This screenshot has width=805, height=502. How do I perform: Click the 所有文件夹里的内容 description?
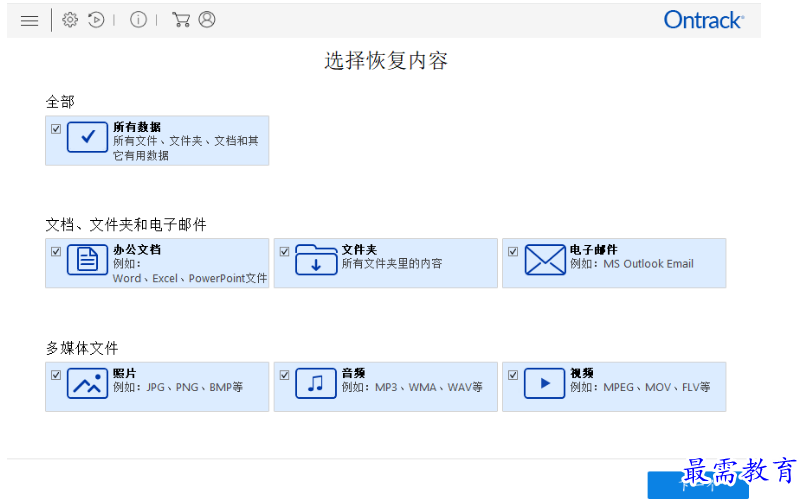pos(392,264)
